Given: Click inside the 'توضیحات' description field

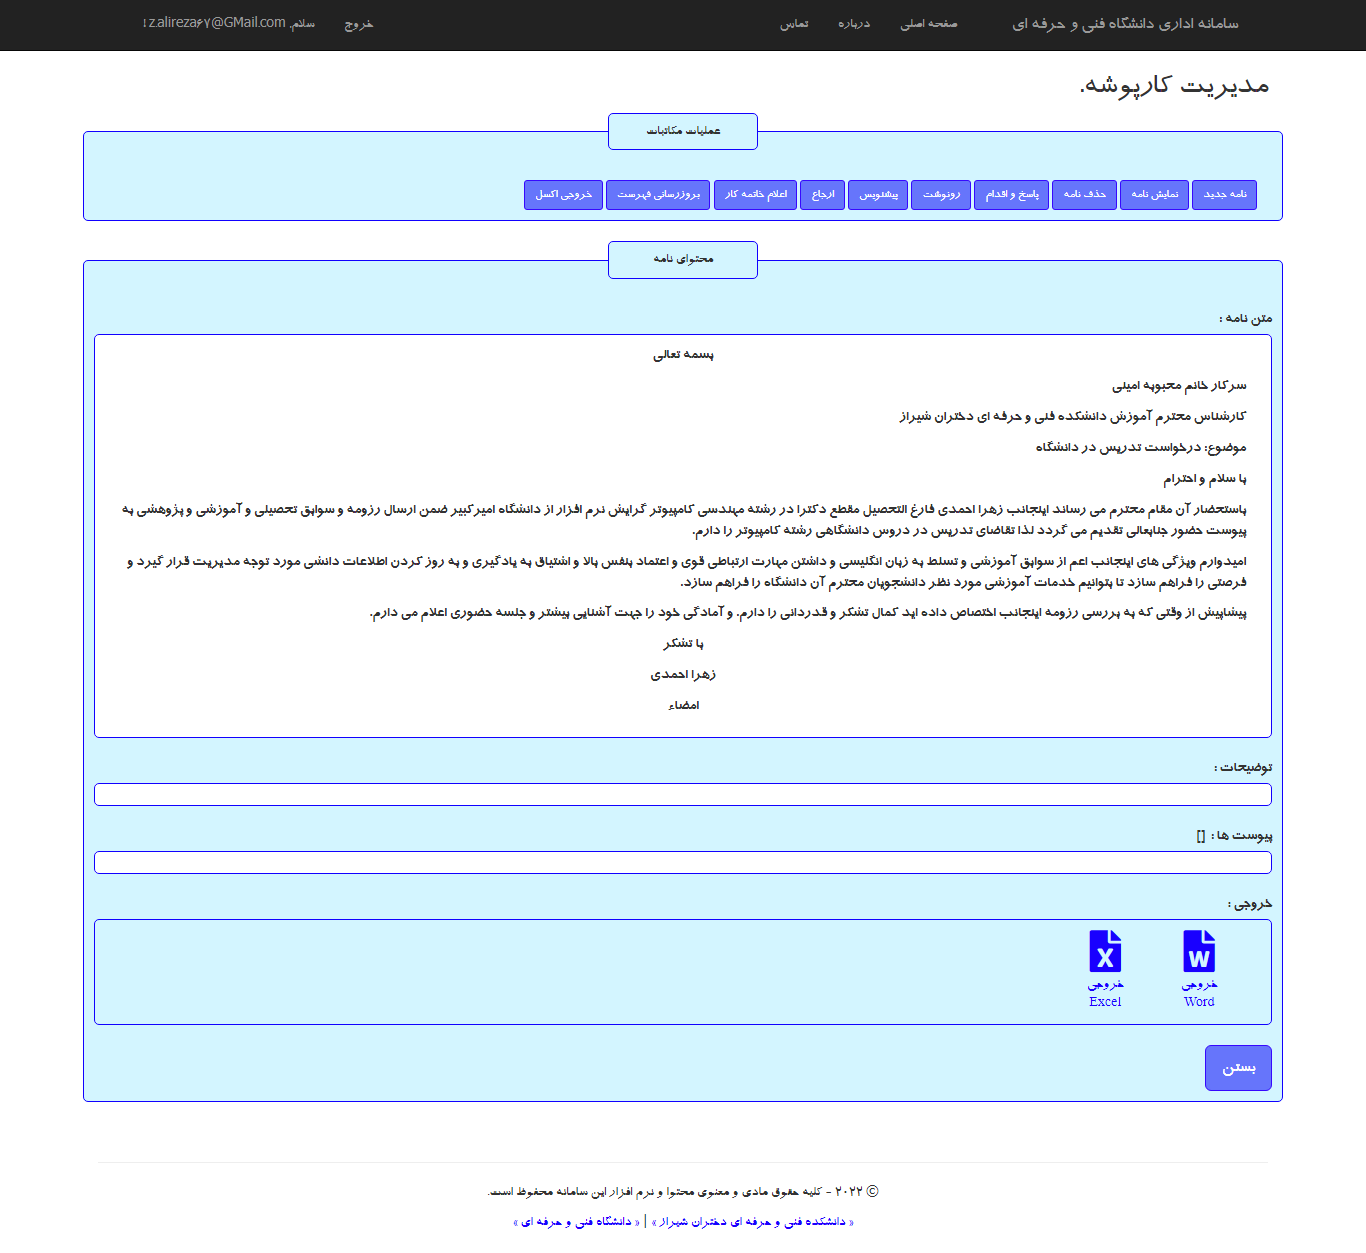Looking at the screenshot, I should pyautogui.click(x=682, y=794).
